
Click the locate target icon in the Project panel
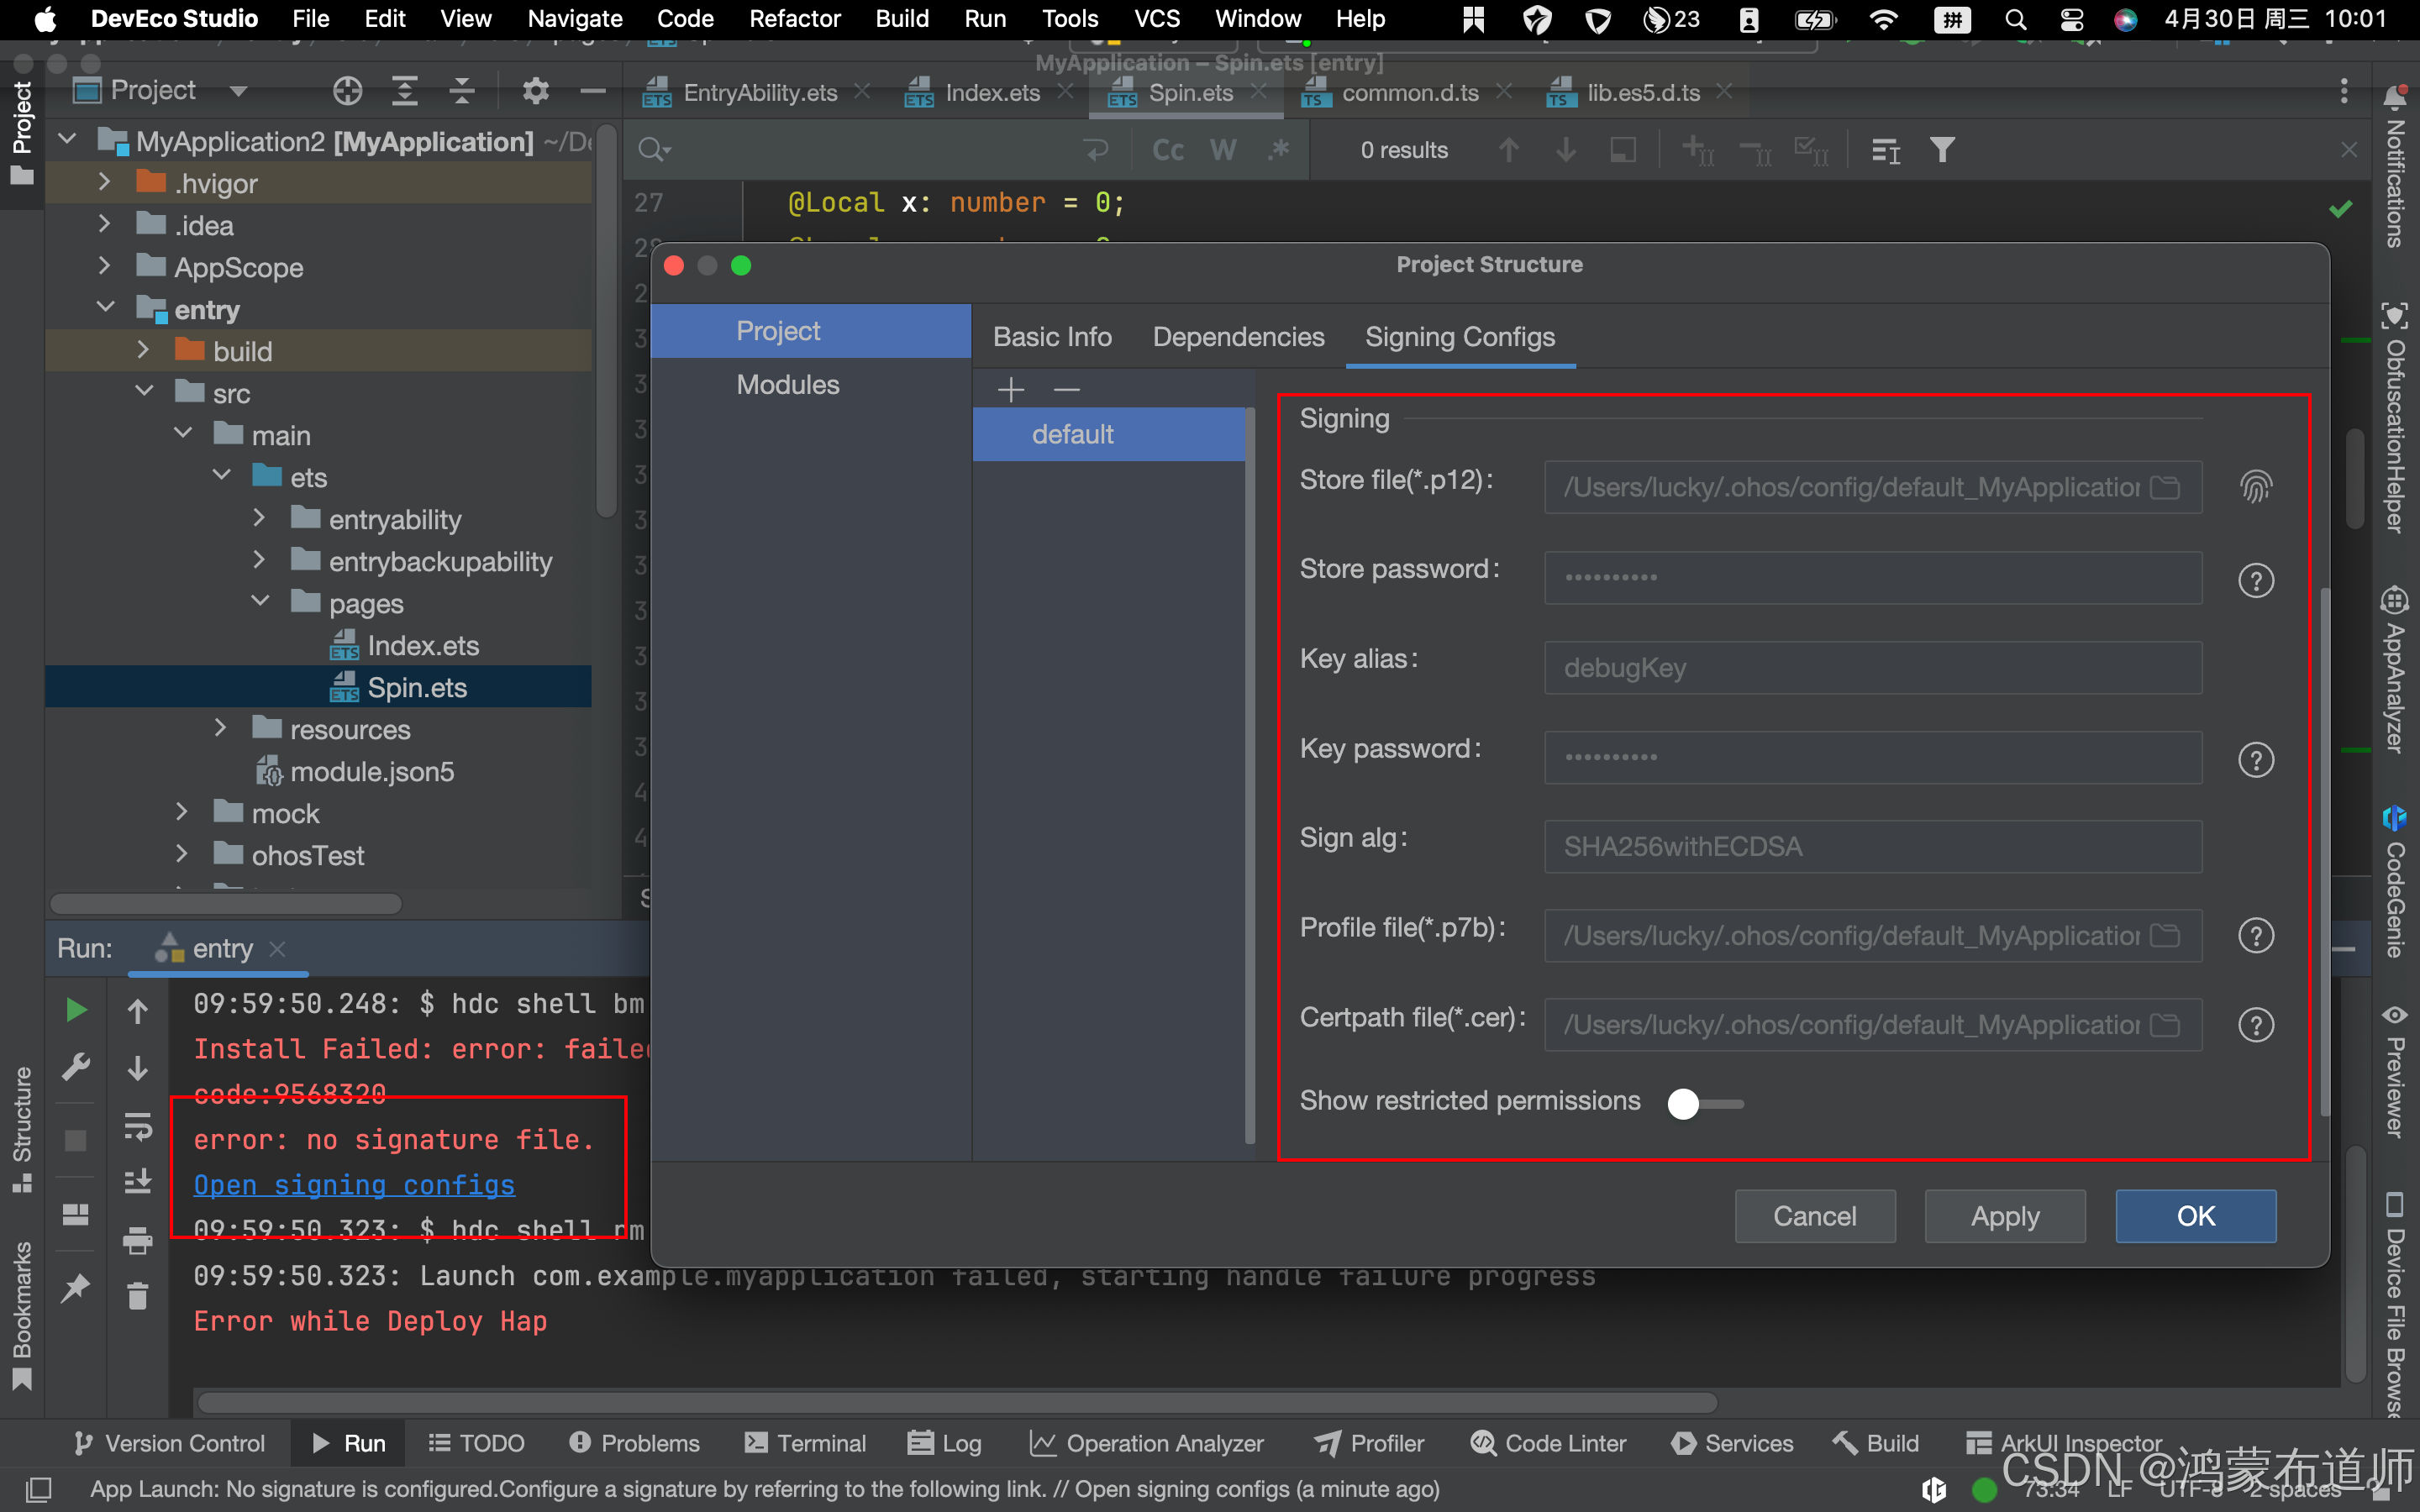click(x=347, y=91)
